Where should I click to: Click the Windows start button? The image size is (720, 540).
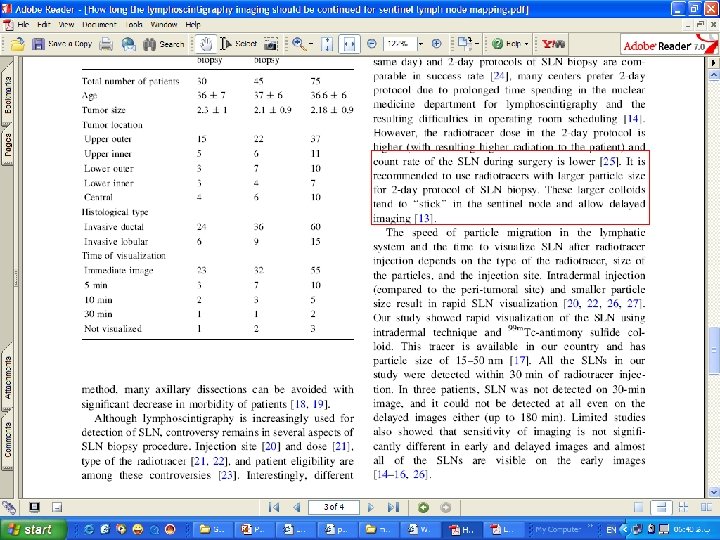(x=32, y=529)
